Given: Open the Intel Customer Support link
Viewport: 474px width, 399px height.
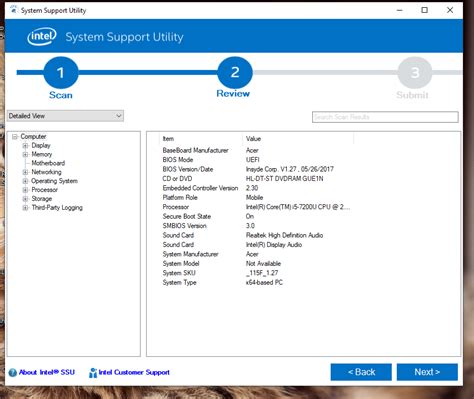Looking at the screenshot, I should pos(134,372).
